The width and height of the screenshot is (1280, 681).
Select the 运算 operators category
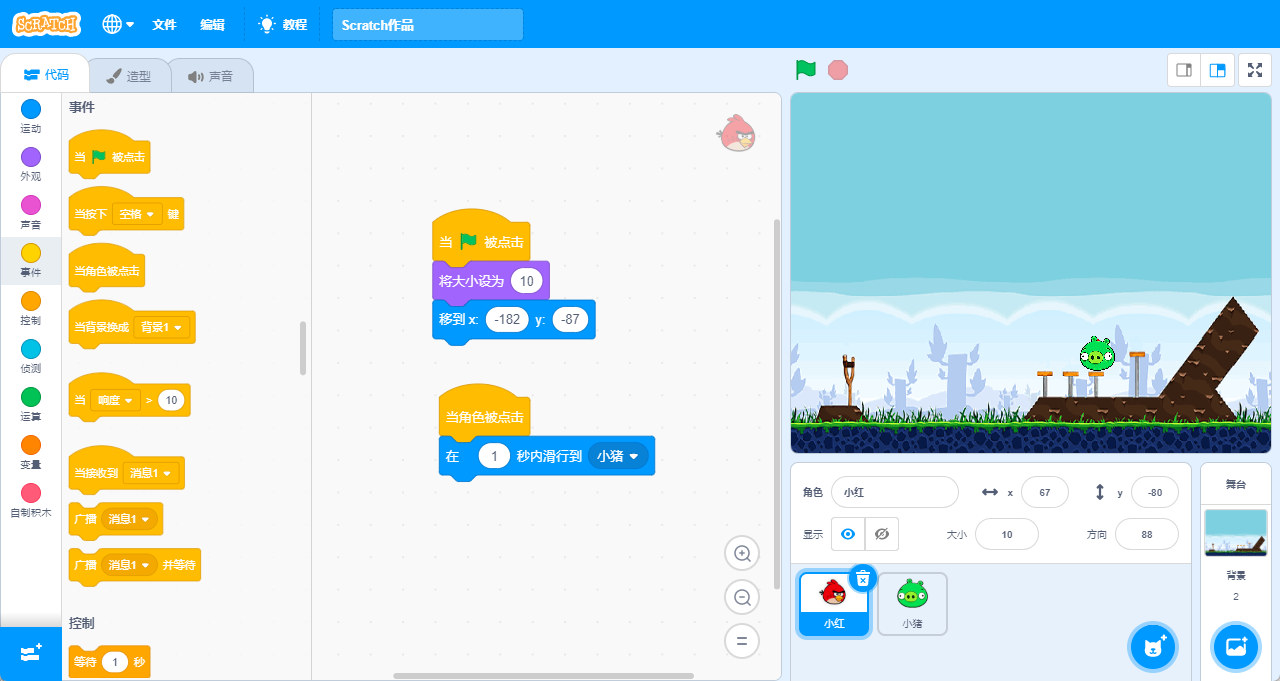click(31, 404)
